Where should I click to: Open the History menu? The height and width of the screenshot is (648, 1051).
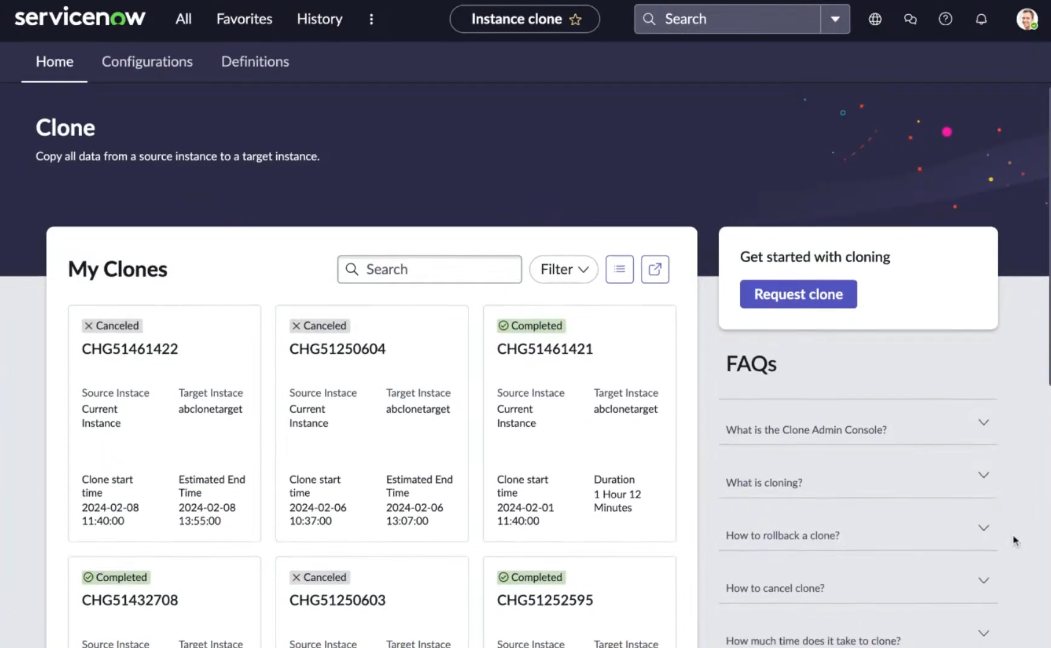tap(319, 19)
